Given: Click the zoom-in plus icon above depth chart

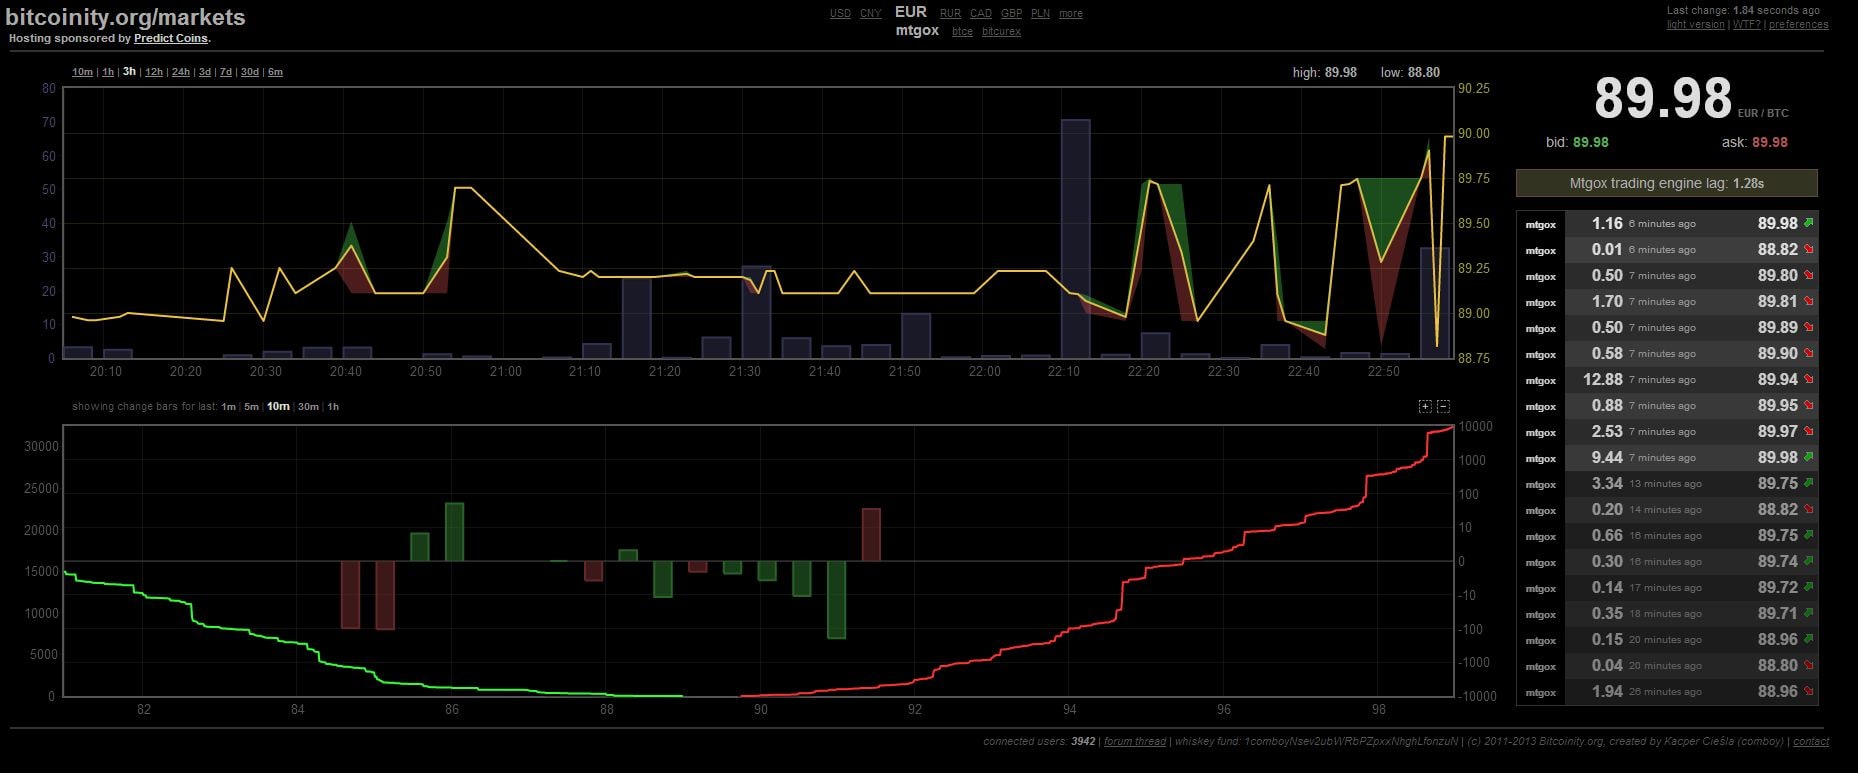Looking at the screenshot, I should point(1425,406).
